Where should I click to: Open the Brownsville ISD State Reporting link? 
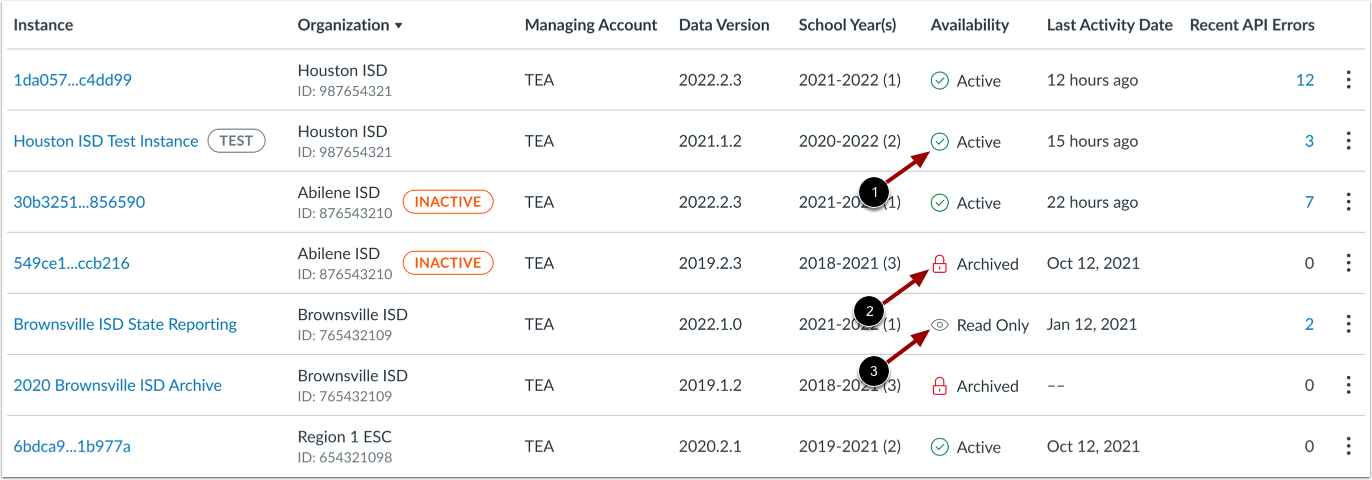click(x=125, y=324)
